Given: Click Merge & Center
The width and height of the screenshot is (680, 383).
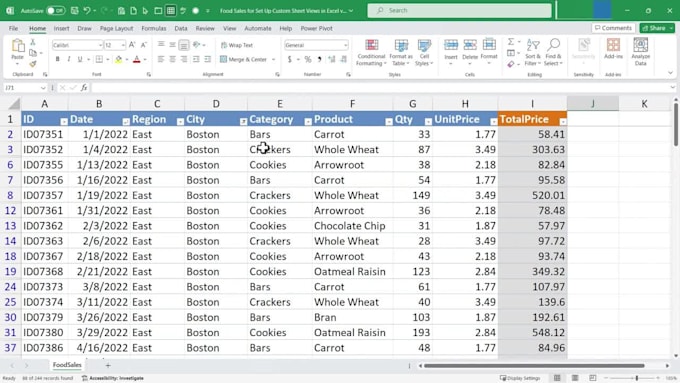Looking at the screenshot, I should click(x=243, y=59).
